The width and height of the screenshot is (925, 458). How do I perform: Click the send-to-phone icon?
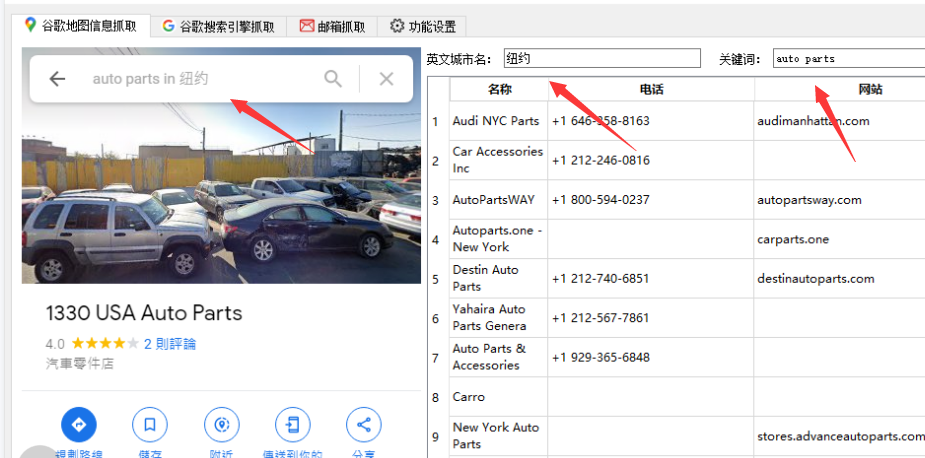(293, 424)
